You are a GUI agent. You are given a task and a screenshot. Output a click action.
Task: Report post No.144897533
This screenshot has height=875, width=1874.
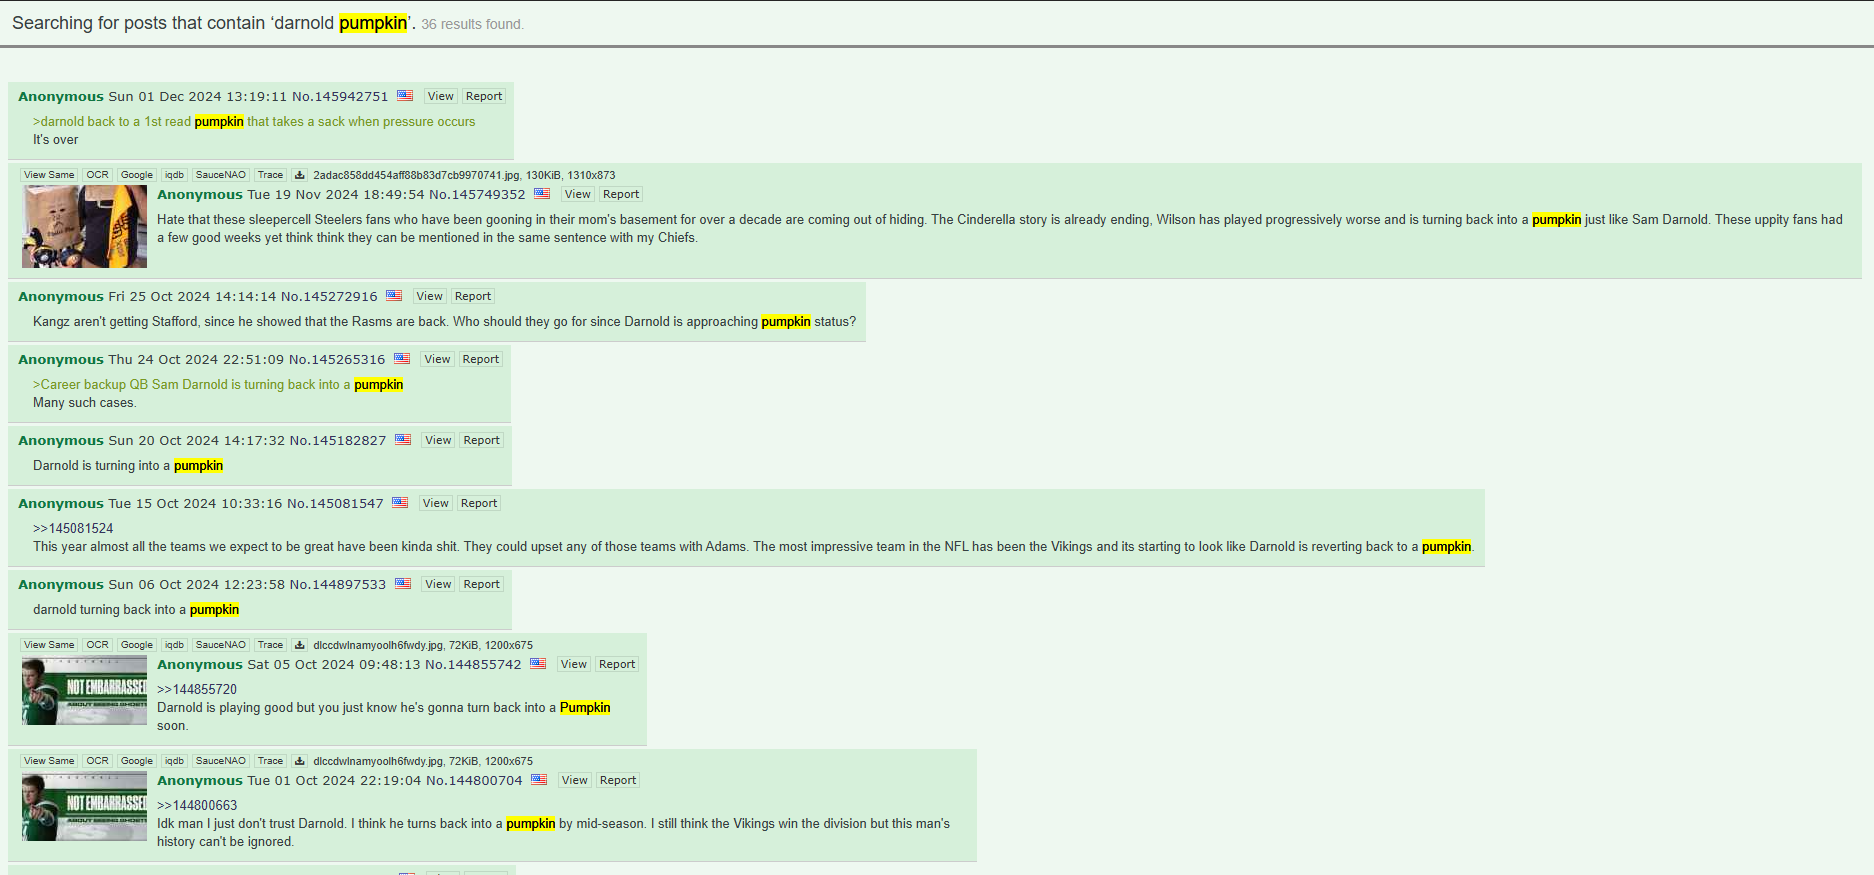(482, 584)
